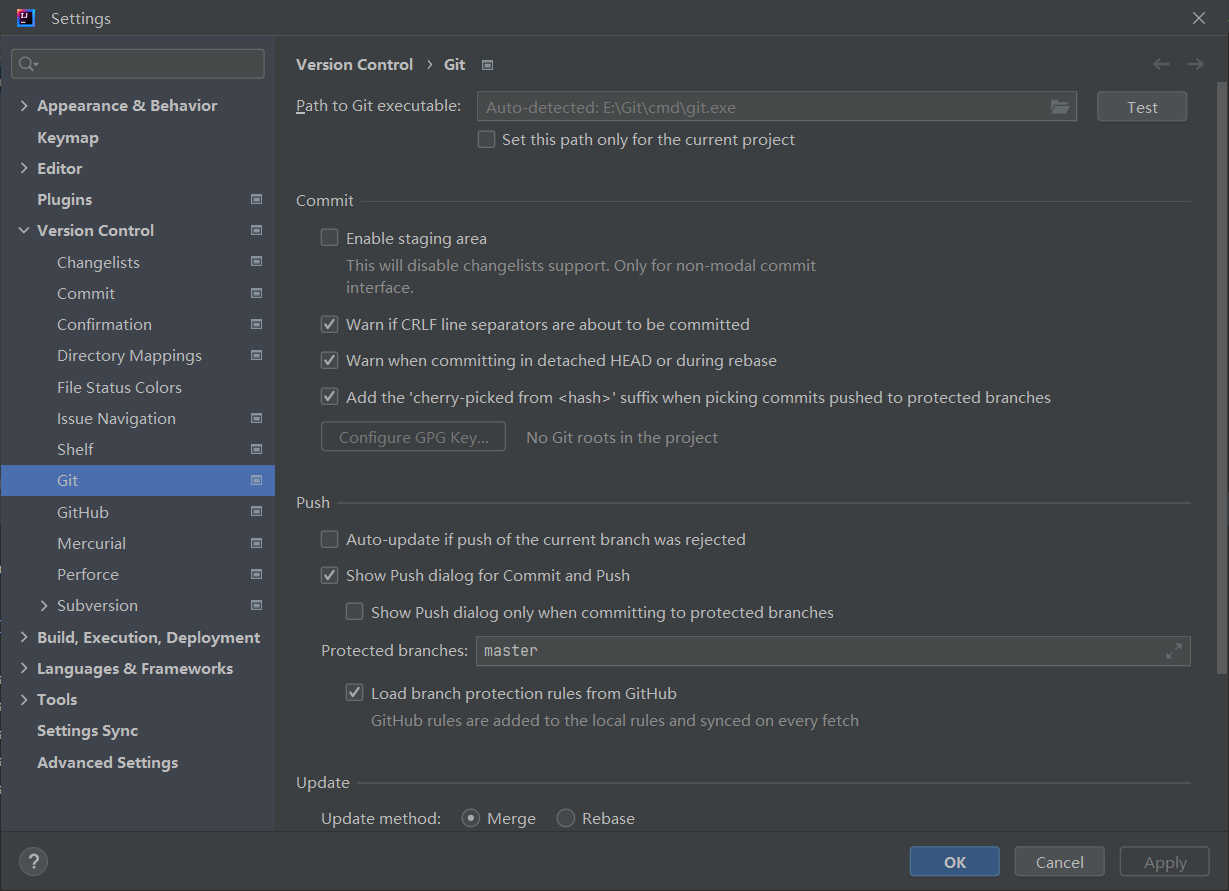Disable Load branch protection rules from GitHub

(354, 693)
